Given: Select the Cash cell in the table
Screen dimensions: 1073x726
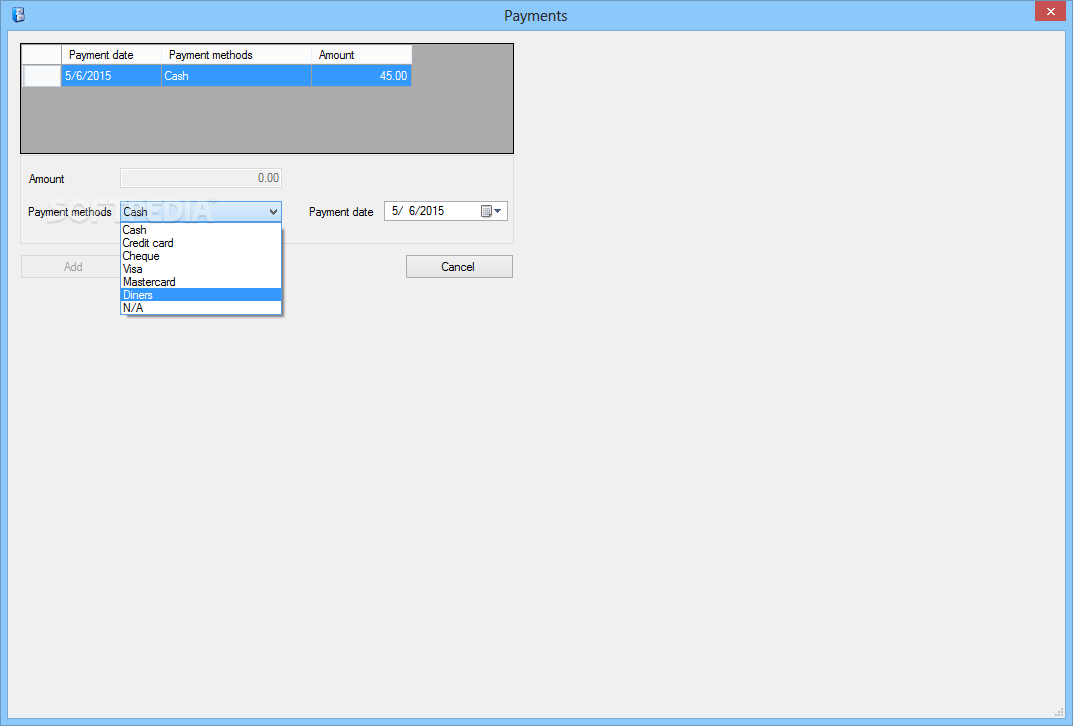Looking at the screenshot, I should tap(237, 76).
